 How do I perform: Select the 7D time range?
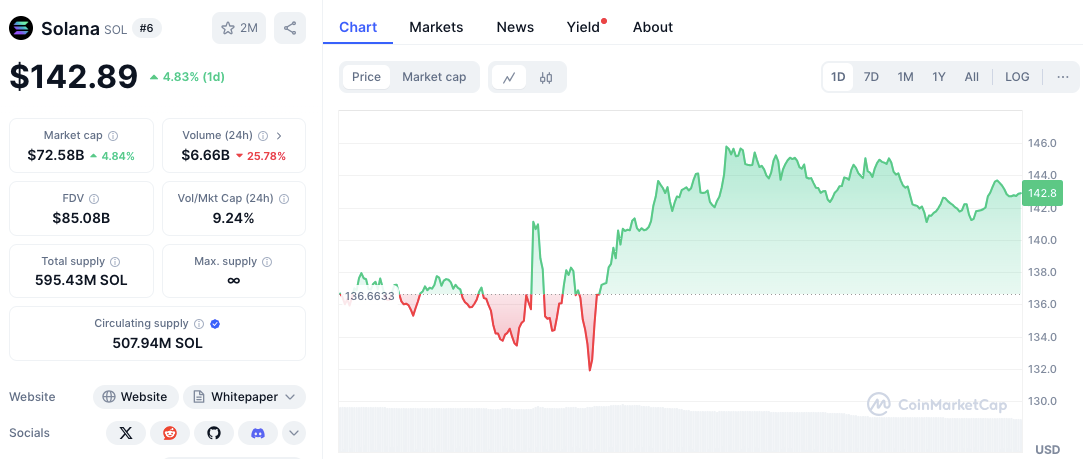871,77
